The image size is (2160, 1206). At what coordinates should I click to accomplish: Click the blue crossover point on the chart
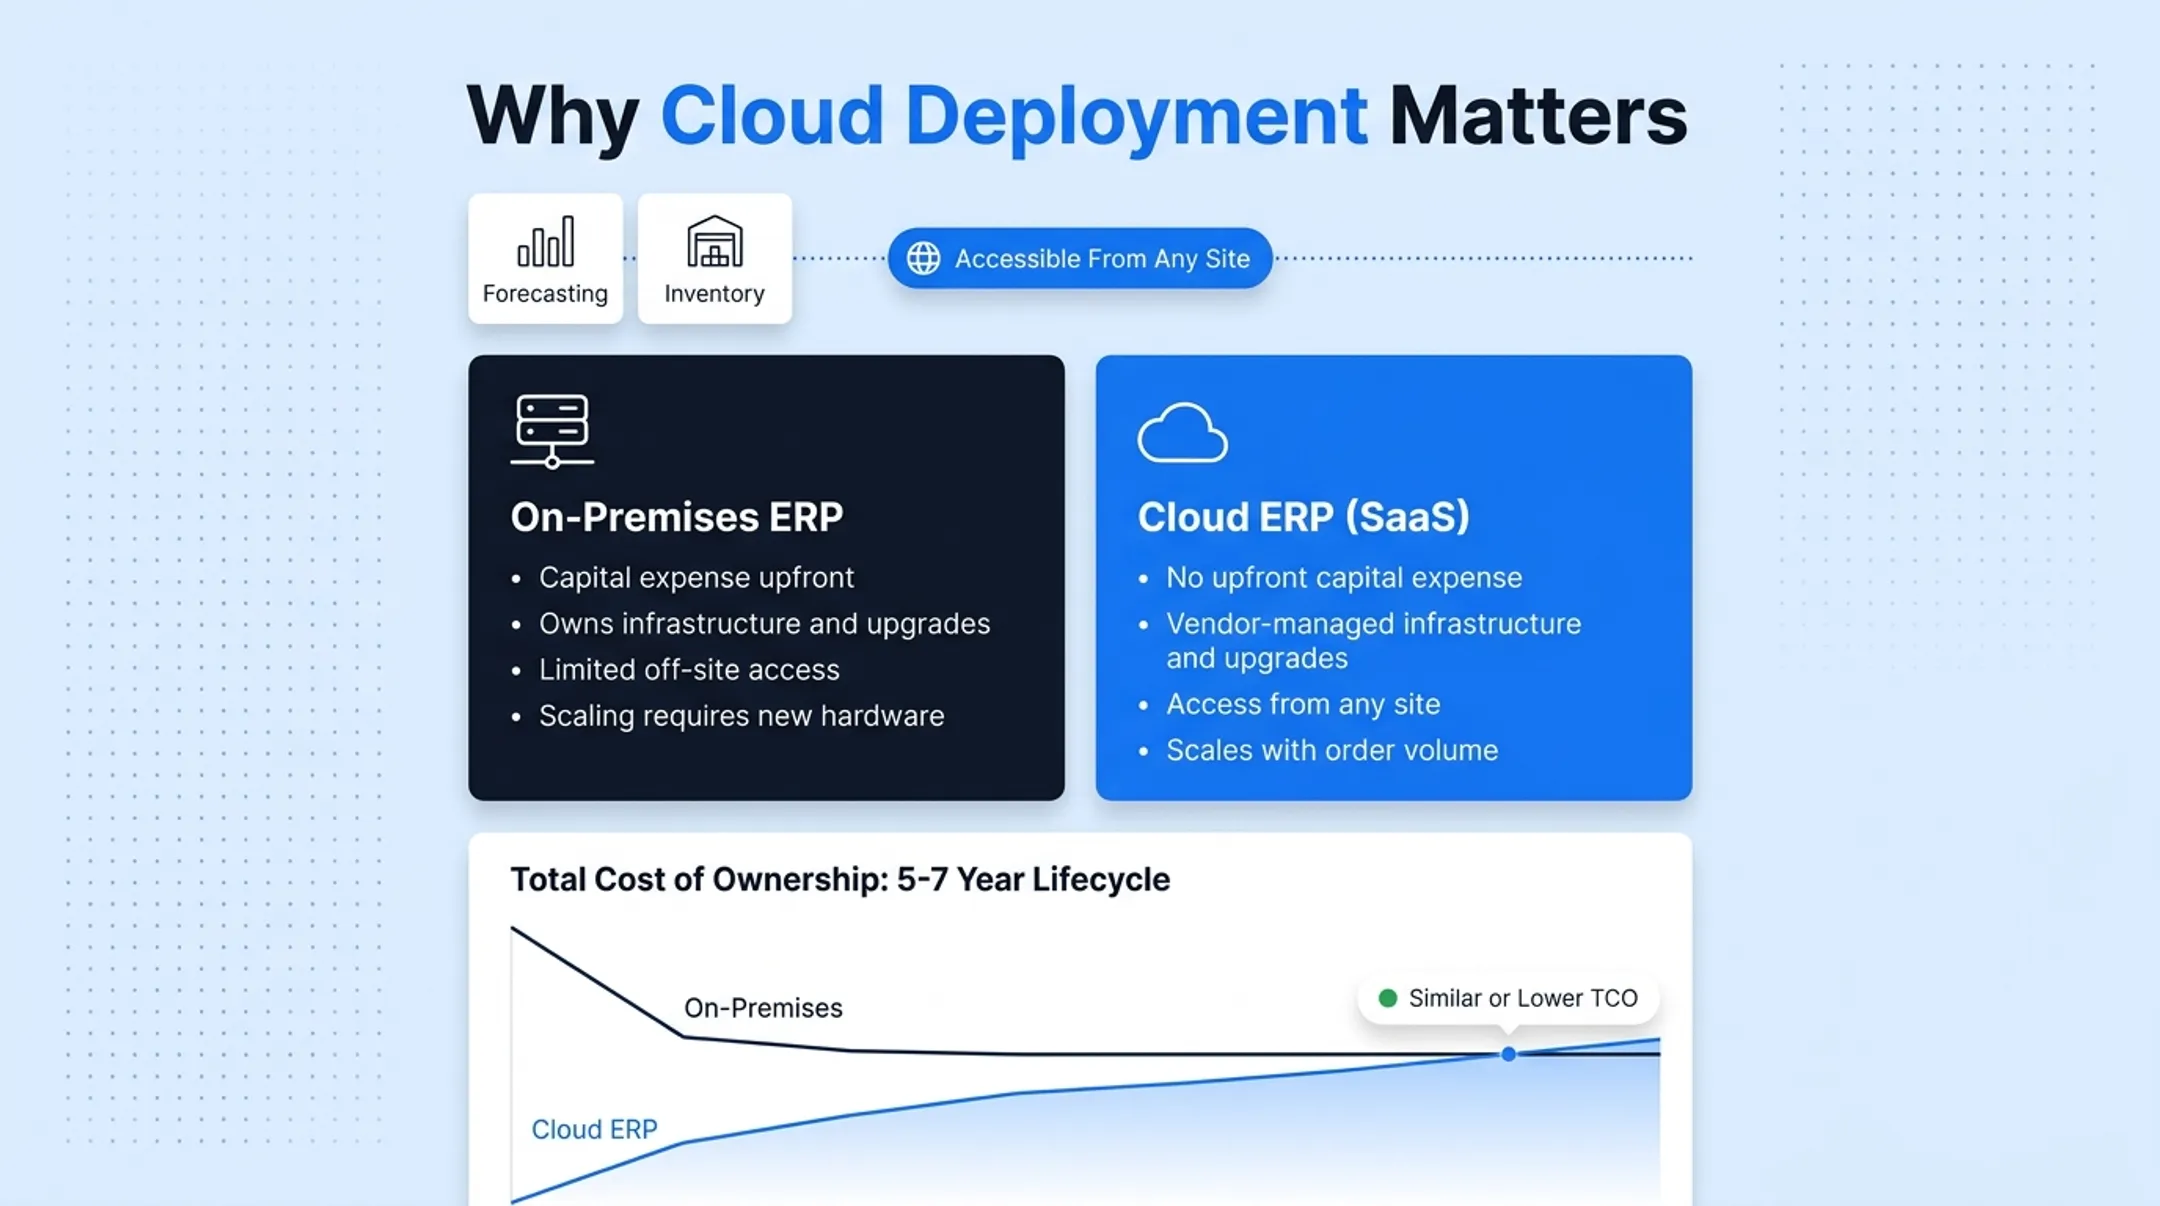pos(1508,1054)
